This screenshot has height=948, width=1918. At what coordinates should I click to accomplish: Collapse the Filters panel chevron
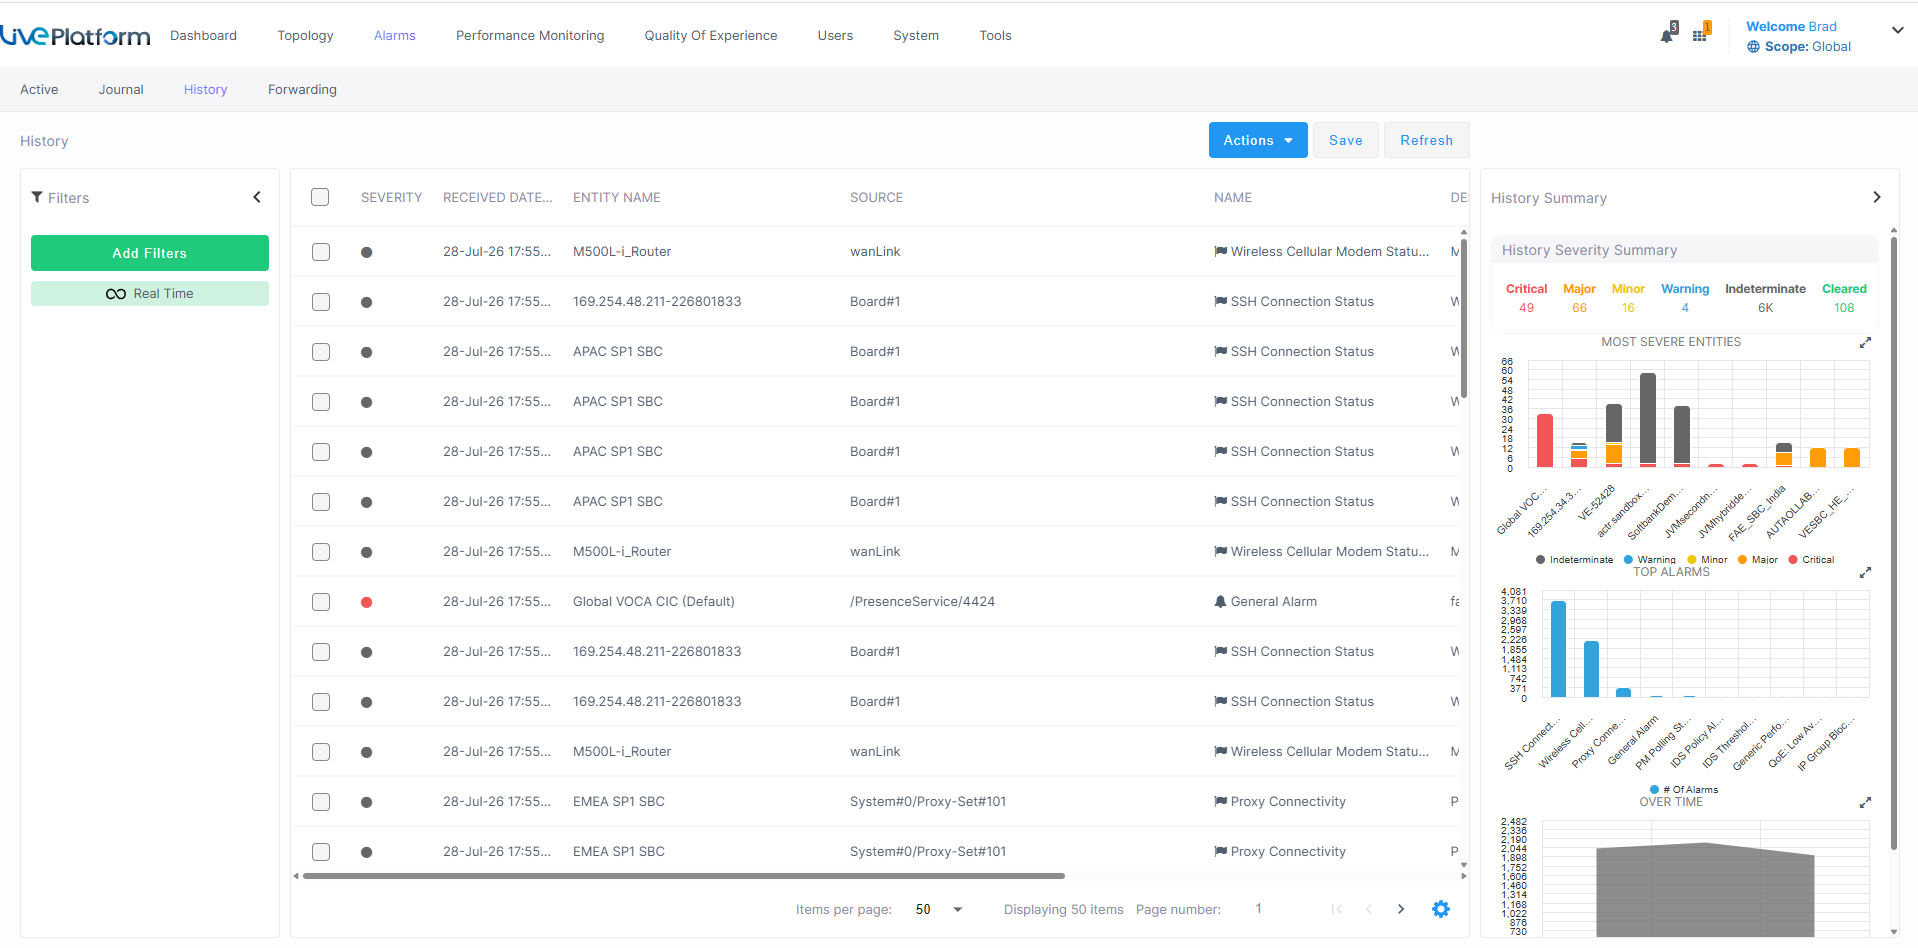click(x=257, y=197)
